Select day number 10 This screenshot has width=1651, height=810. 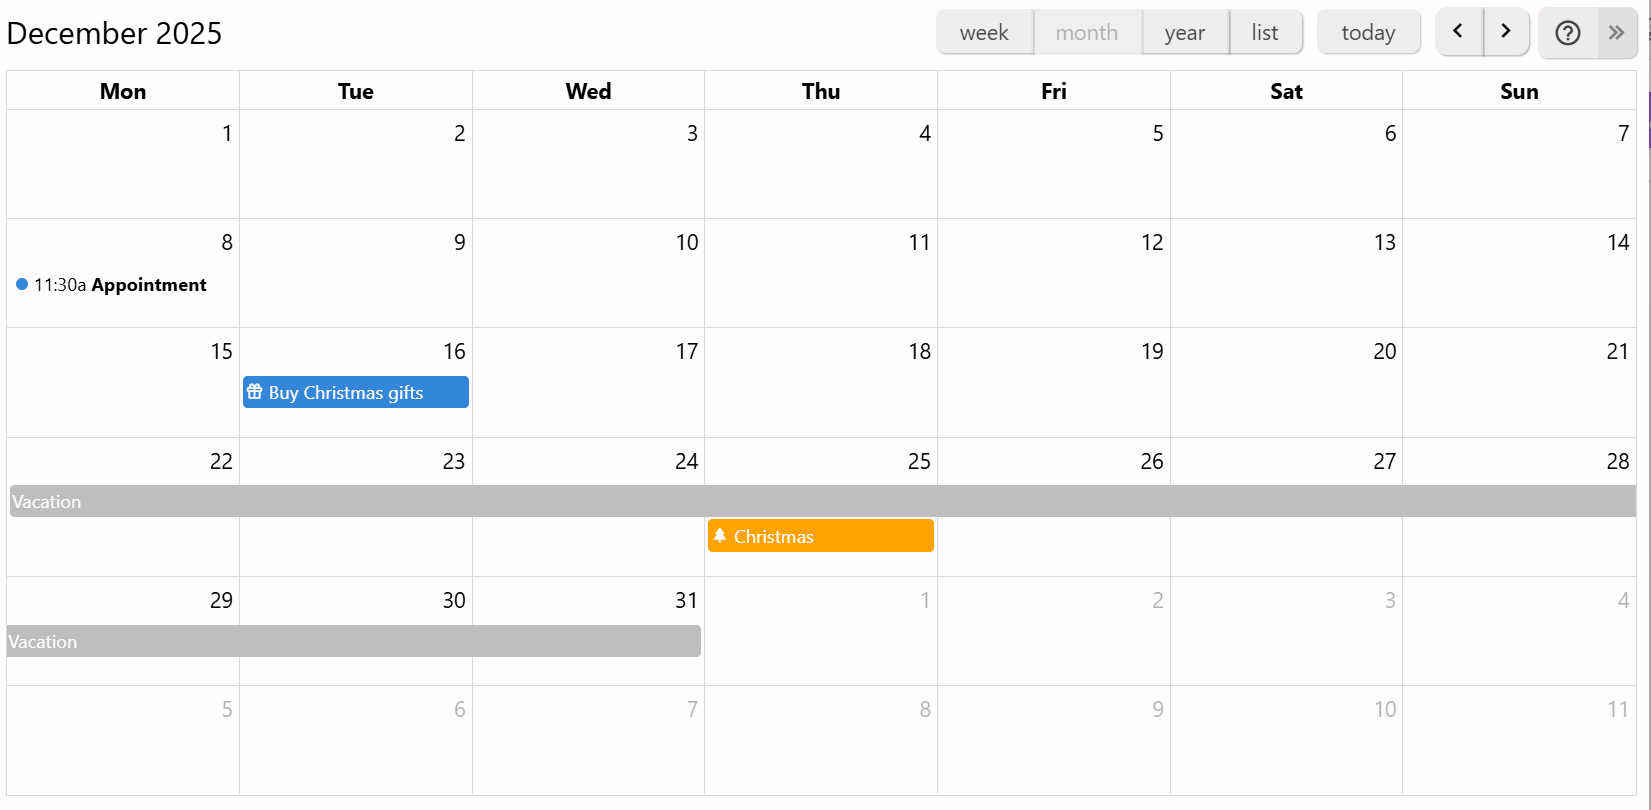pos(687,242)
